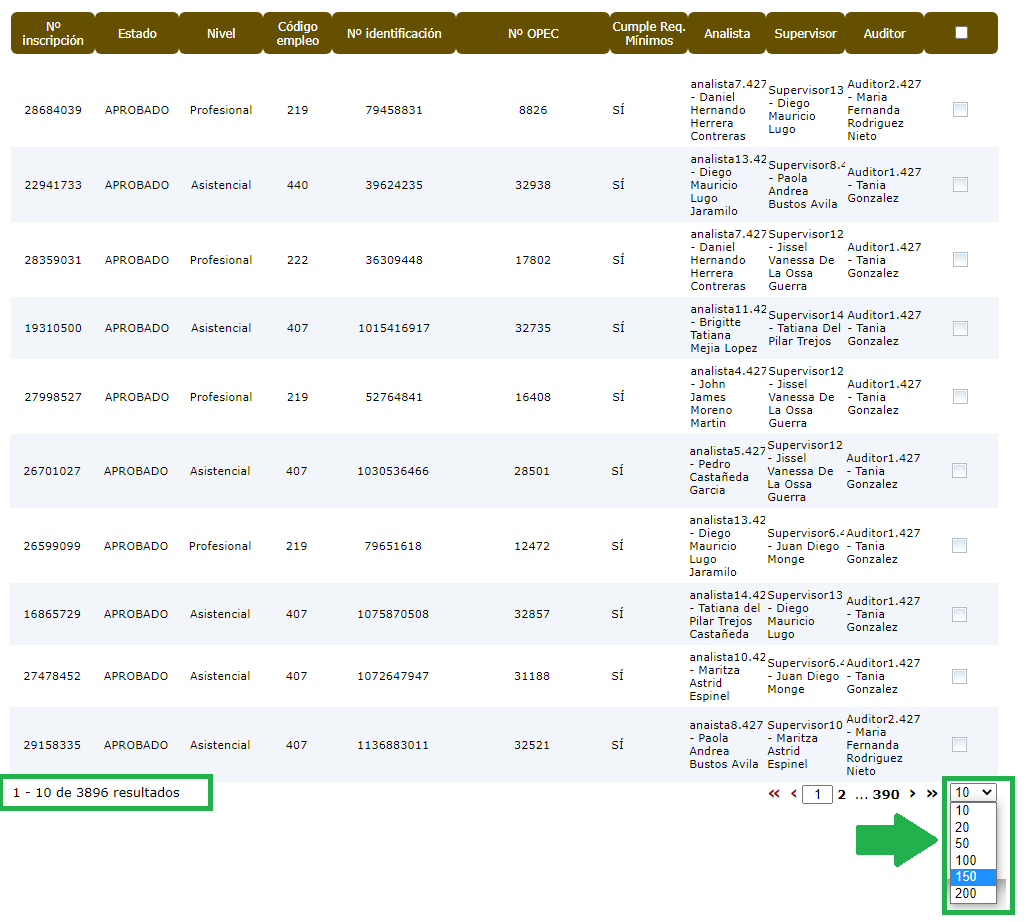Click the Nº OPEC column header
The height and width of the screenshot is (922, 1030).
pyautogui.click(x=533, y=33)
